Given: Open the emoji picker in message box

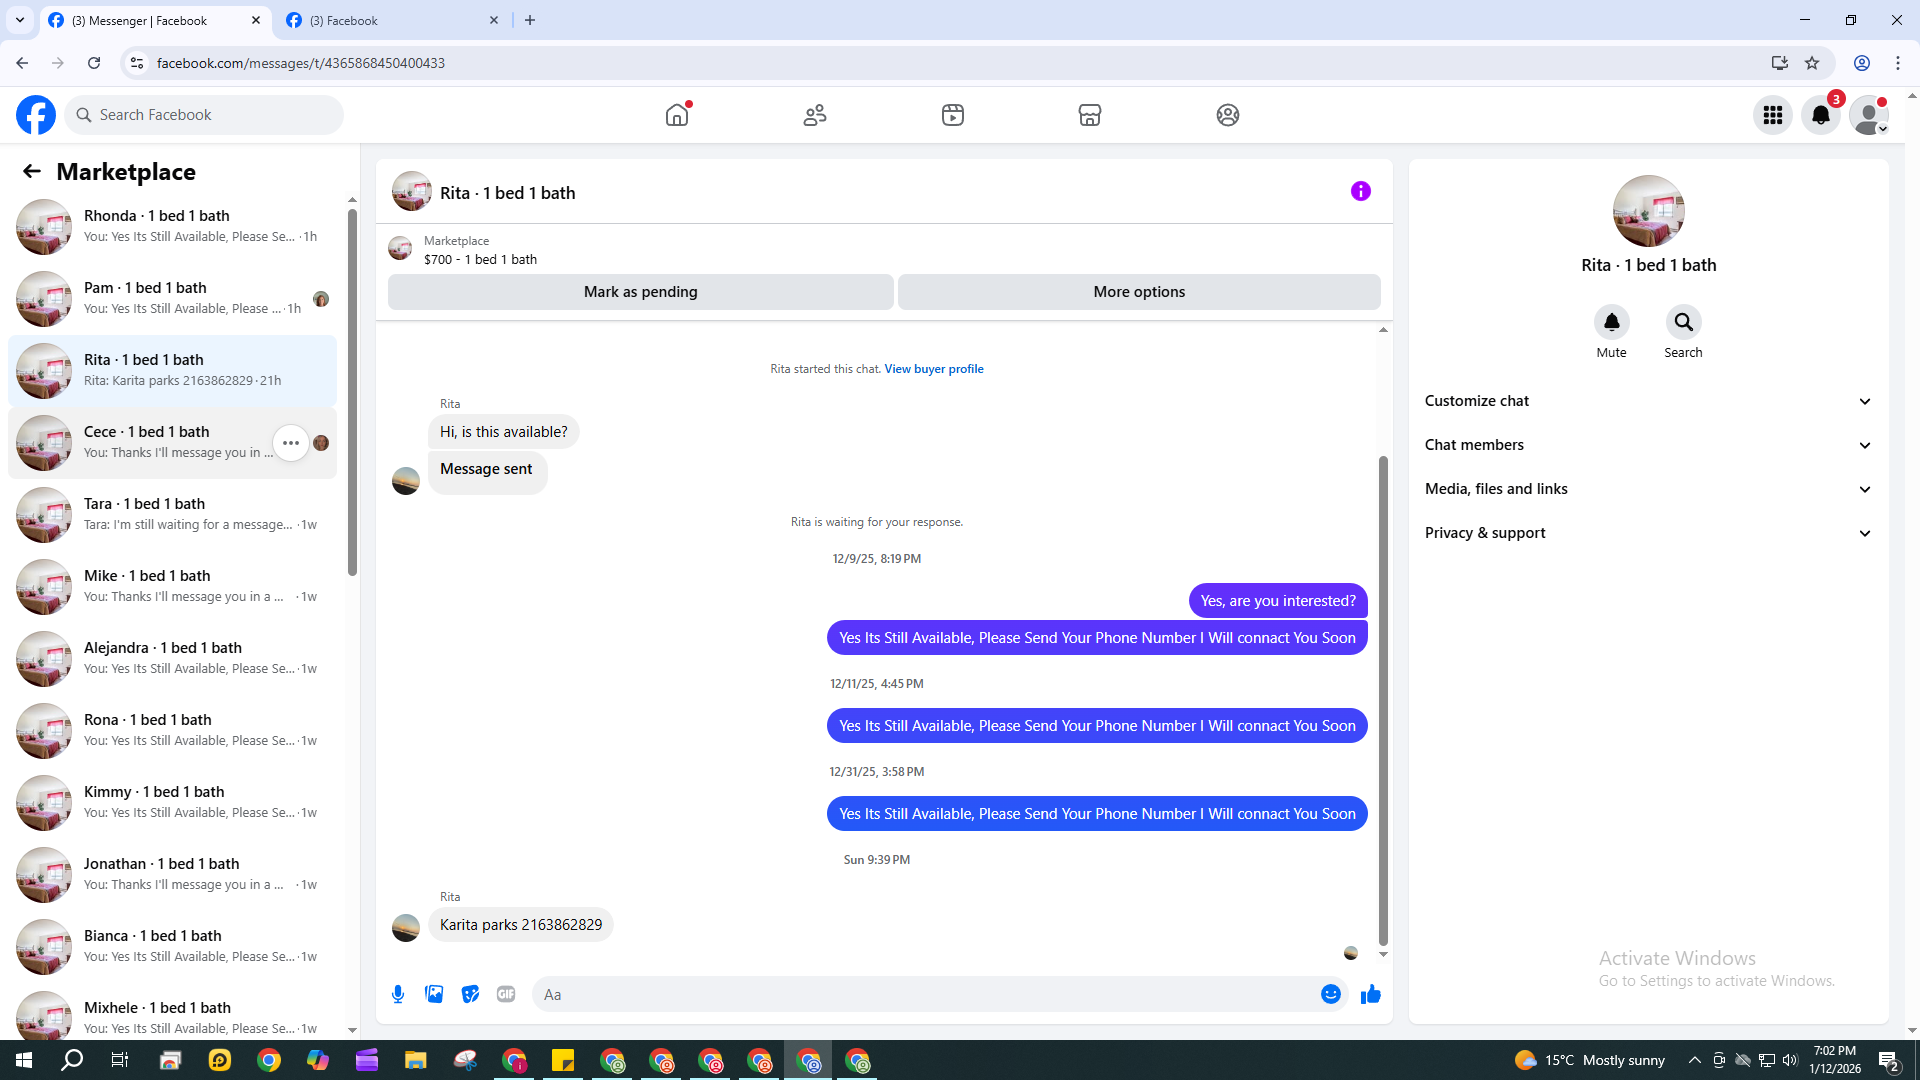Looking at the screenshot, I should [x=1330, y=994].
